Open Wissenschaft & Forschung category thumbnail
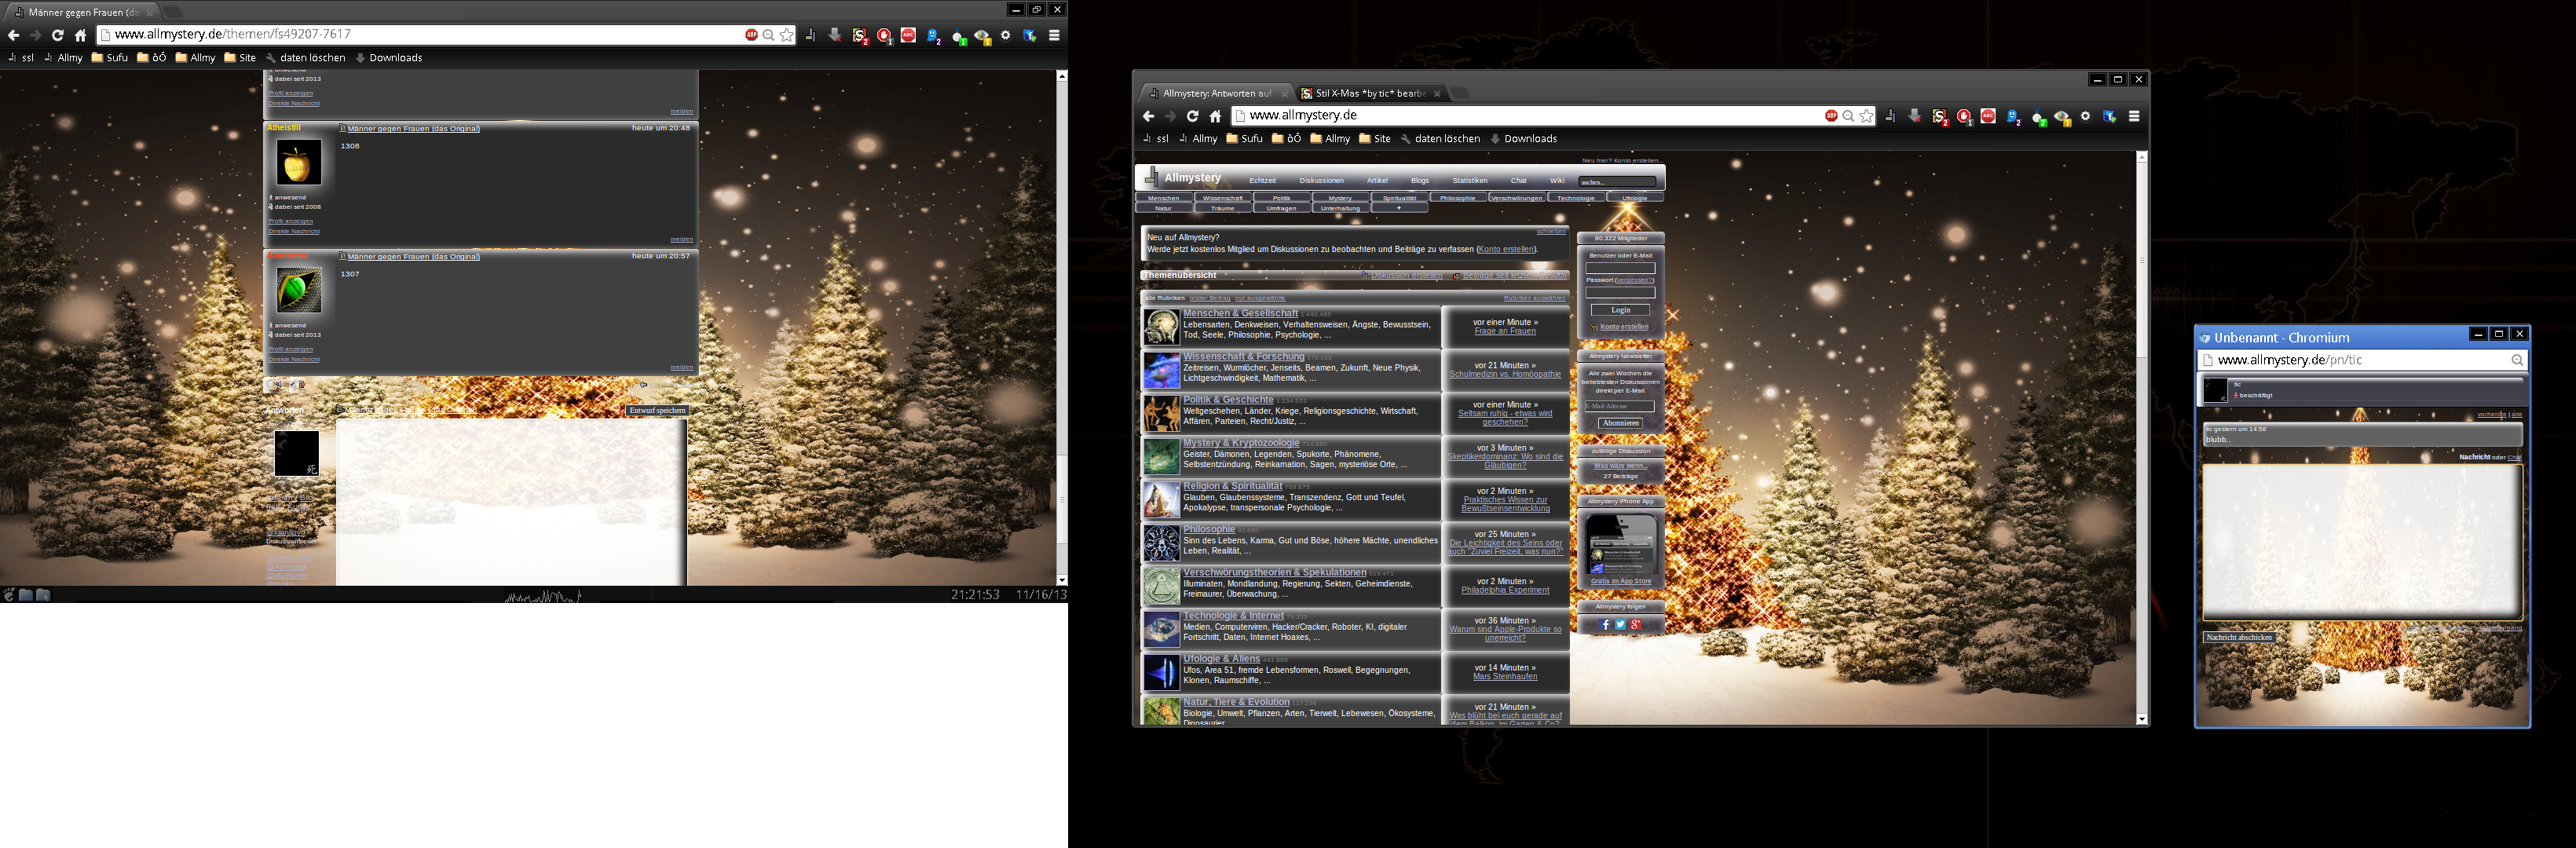The height and width of the screenshot is (848, 2576). (1162, 370)
